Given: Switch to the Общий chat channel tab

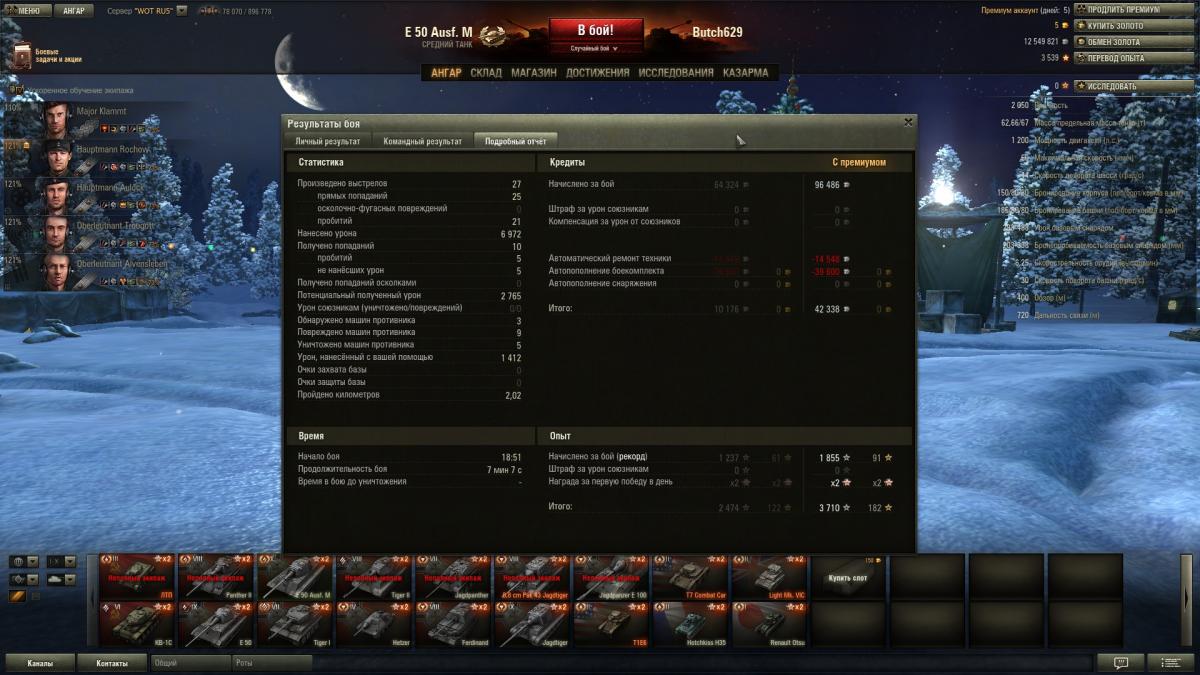Looking at the screenshot, I should [x=190, y=663].
